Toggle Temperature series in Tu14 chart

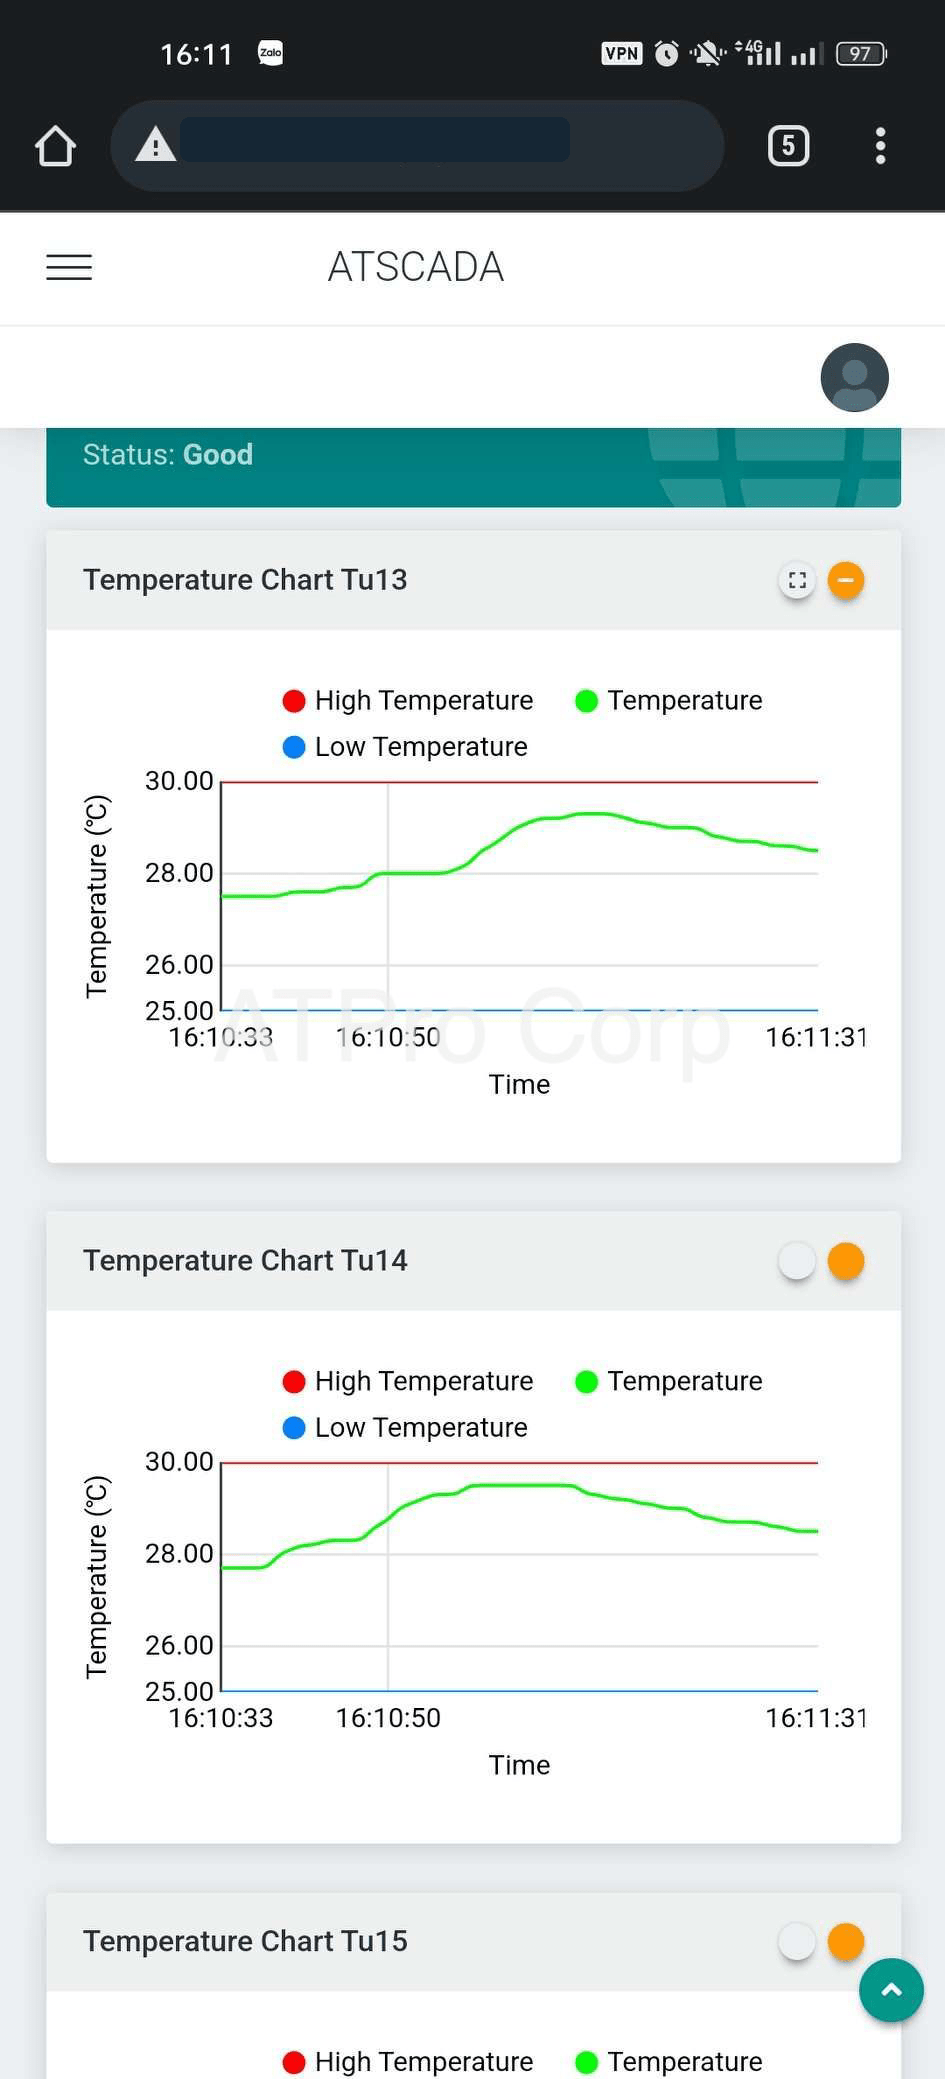click(x=669, y=1381)
